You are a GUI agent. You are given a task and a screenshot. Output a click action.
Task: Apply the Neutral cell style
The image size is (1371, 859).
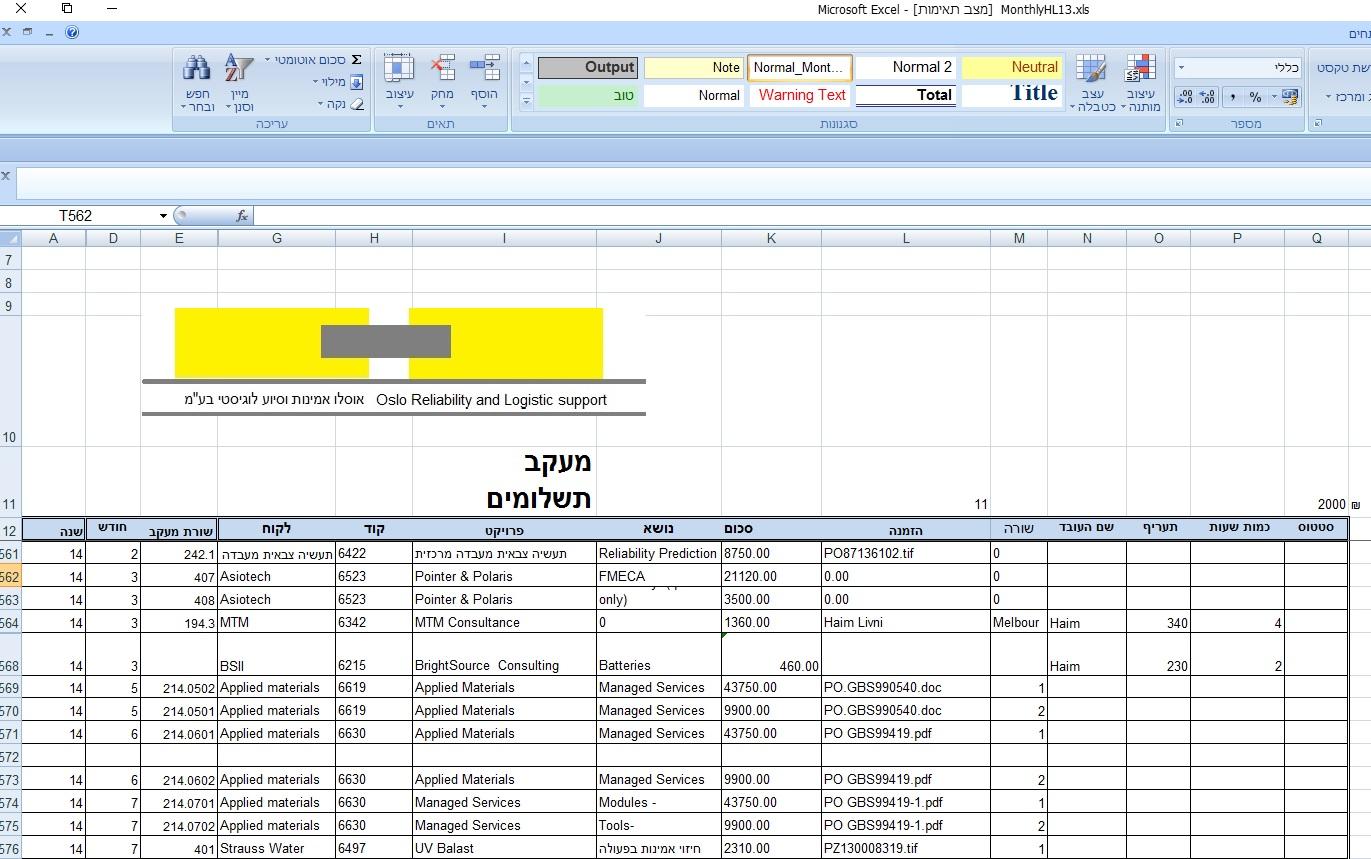point(1011,67)
